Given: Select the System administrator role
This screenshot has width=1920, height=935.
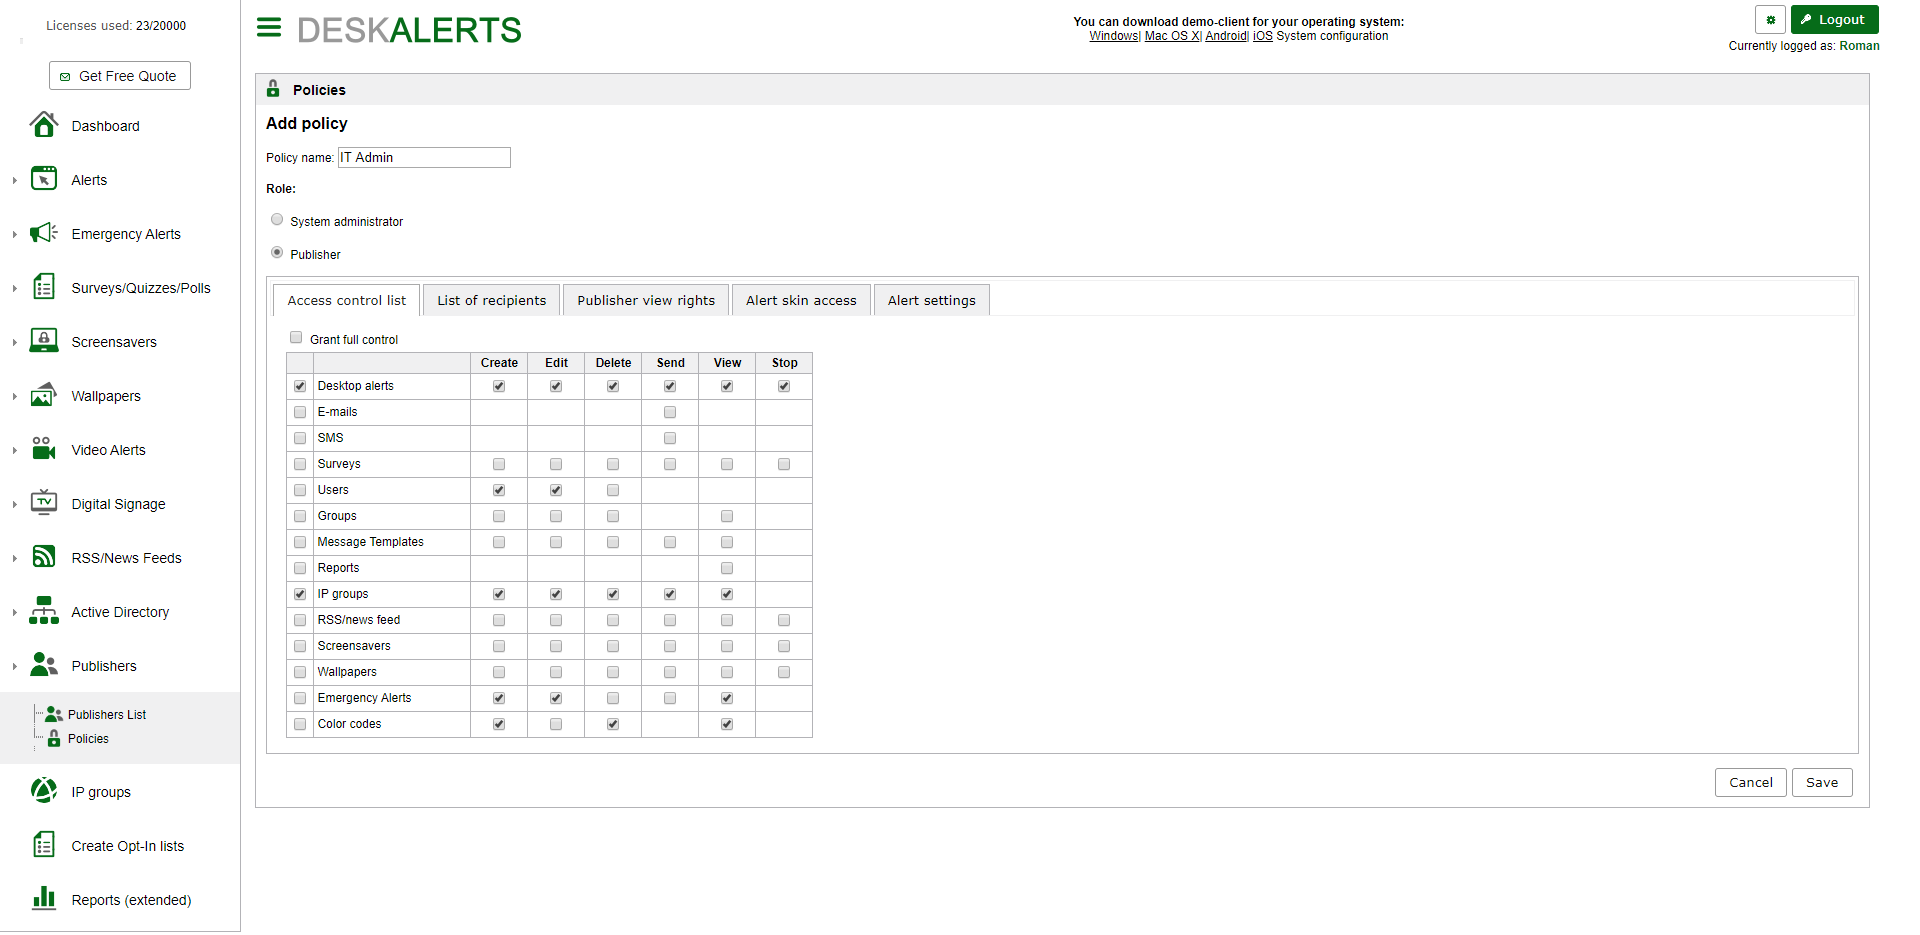Looking at the screenshot, I should coord(277,219).
